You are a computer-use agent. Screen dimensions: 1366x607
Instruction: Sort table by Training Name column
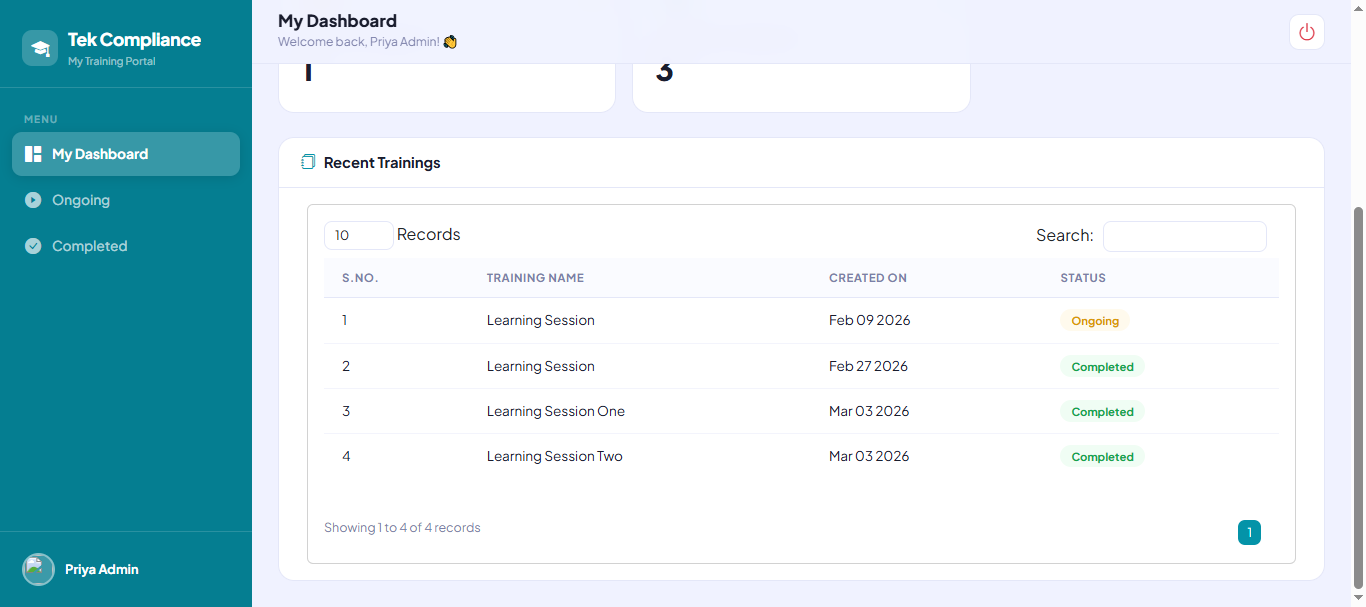(x=535, y=278)
